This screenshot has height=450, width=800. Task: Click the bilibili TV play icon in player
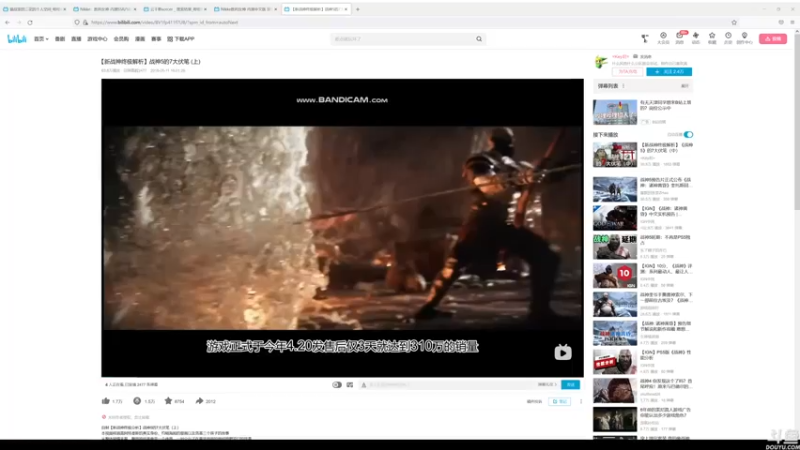(563, 352)
